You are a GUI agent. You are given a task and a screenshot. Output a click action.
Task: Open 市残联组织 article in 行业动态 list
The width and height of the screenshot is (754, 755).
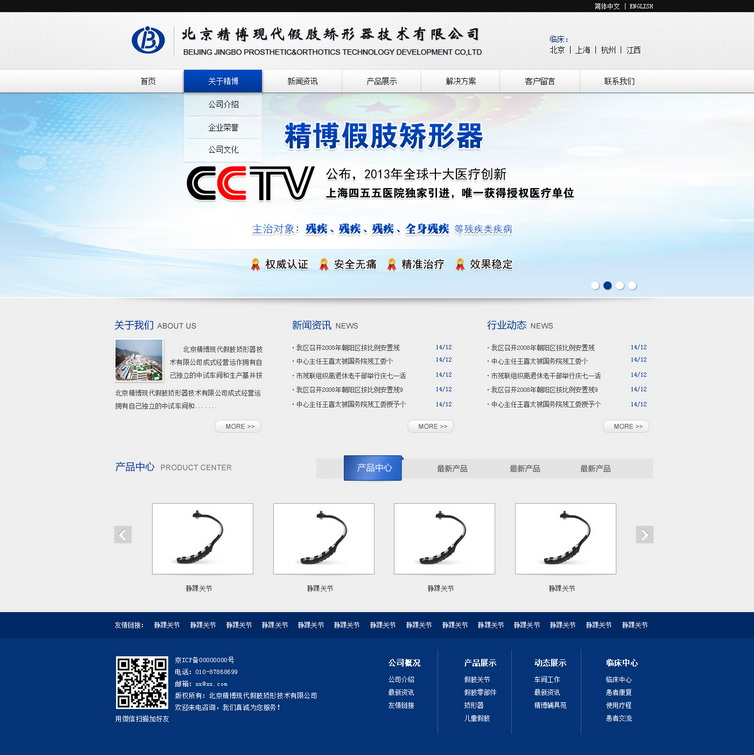click(546, 376)
